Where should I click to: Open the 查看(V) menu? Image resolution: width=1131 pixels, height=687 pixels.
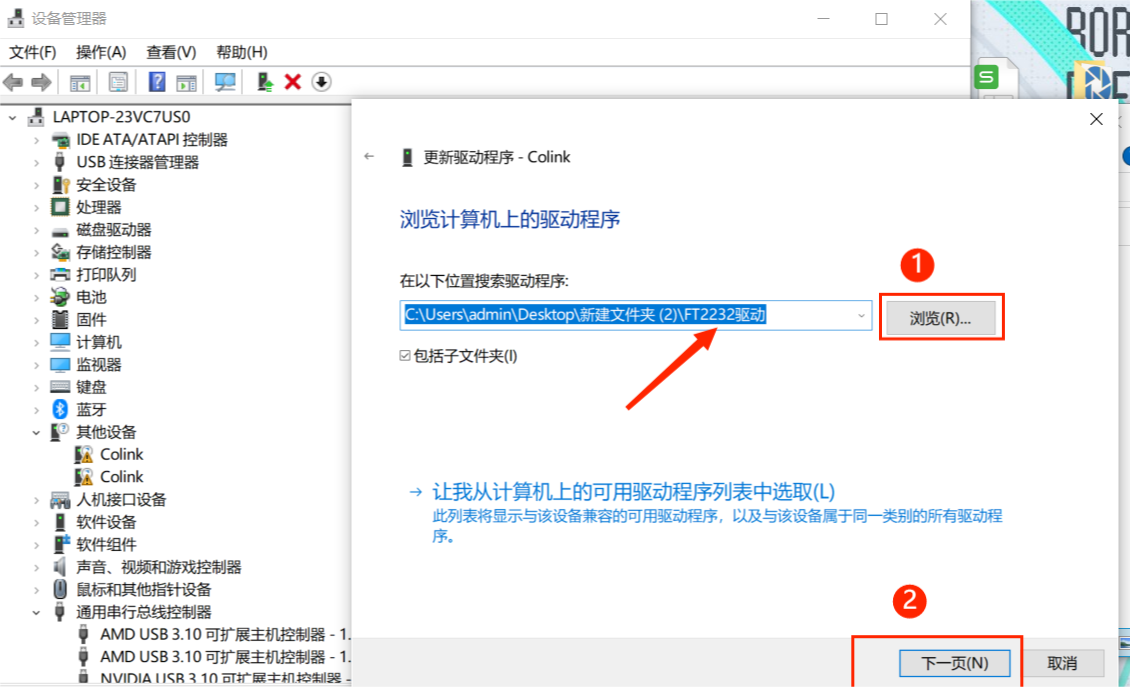tap(168, 51)
